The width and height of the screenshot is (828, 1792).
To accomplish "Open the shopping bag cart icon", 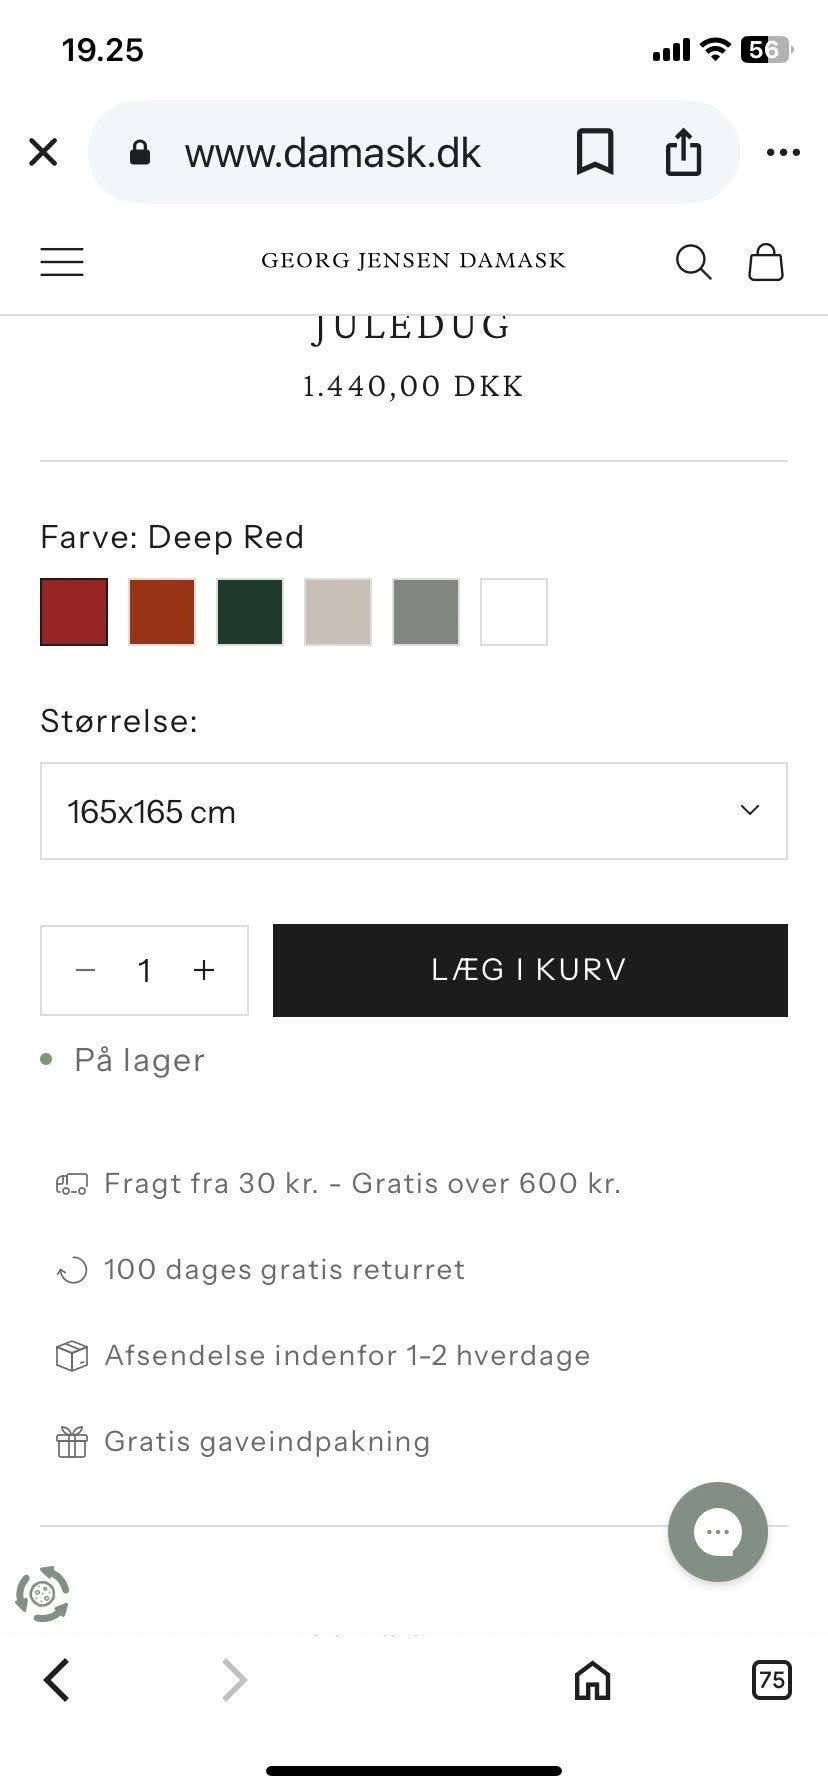I will pyautogui.click(x=766, y=262).
